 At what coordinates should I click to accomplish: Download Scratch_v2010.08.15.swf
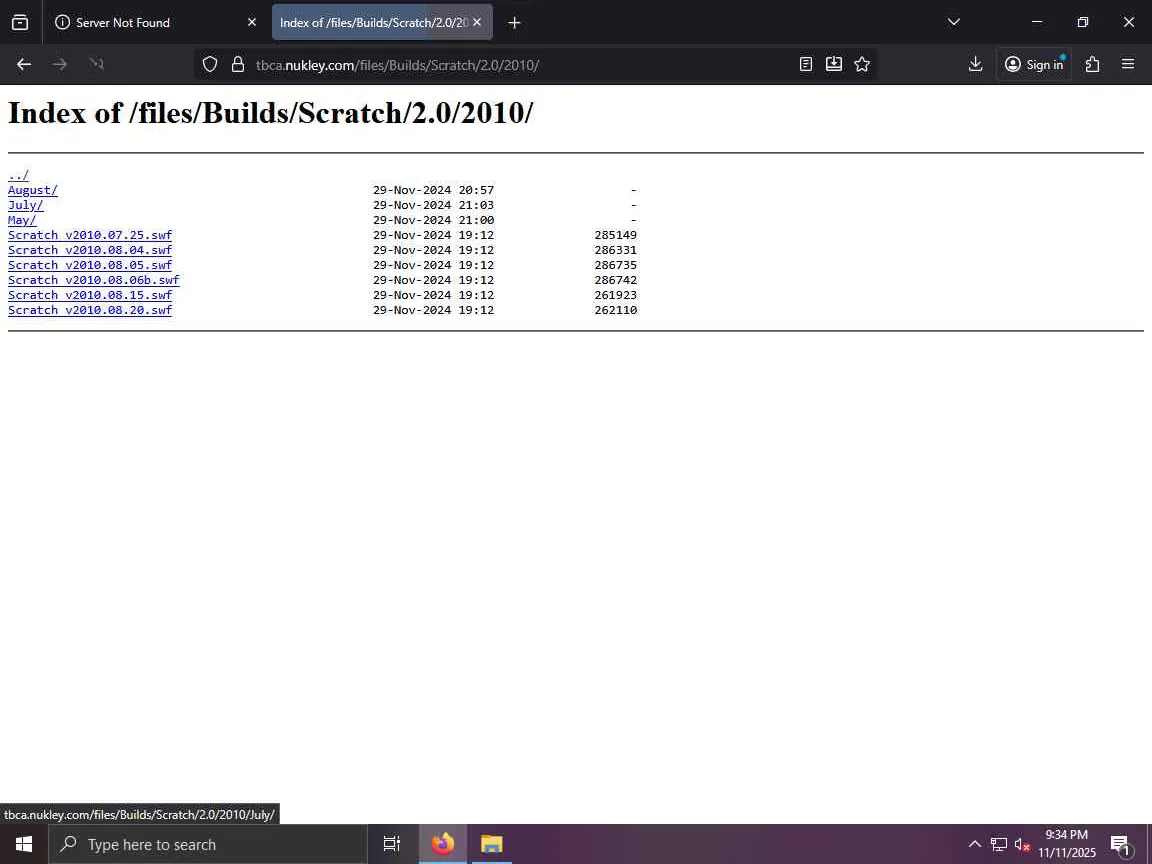click(x=90, y=295)
